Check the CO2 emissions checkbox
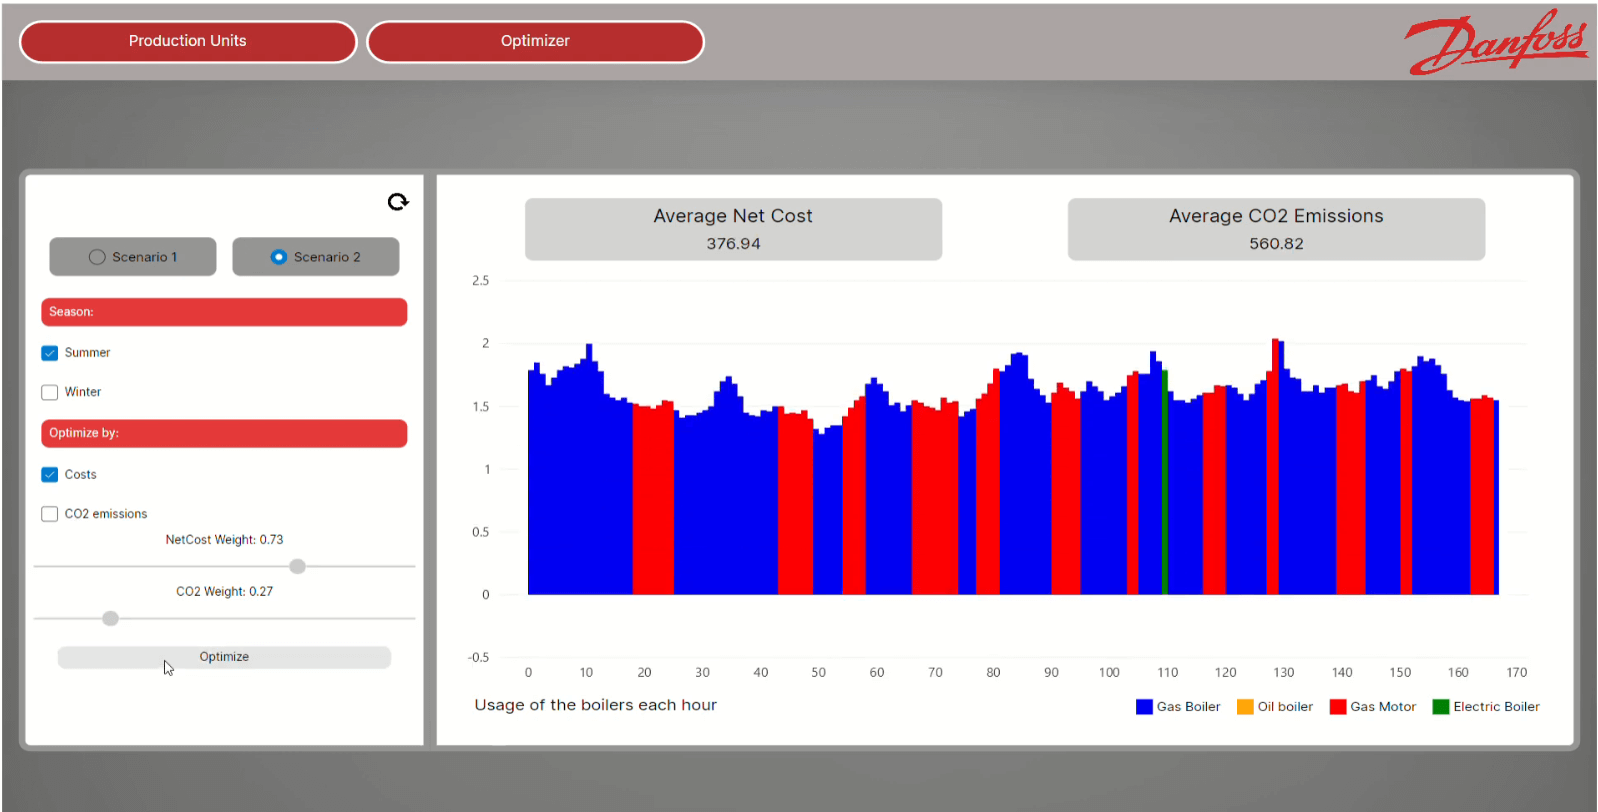Image resolution: width=1598 pixels, height=812 pixels. coord(50,514)
